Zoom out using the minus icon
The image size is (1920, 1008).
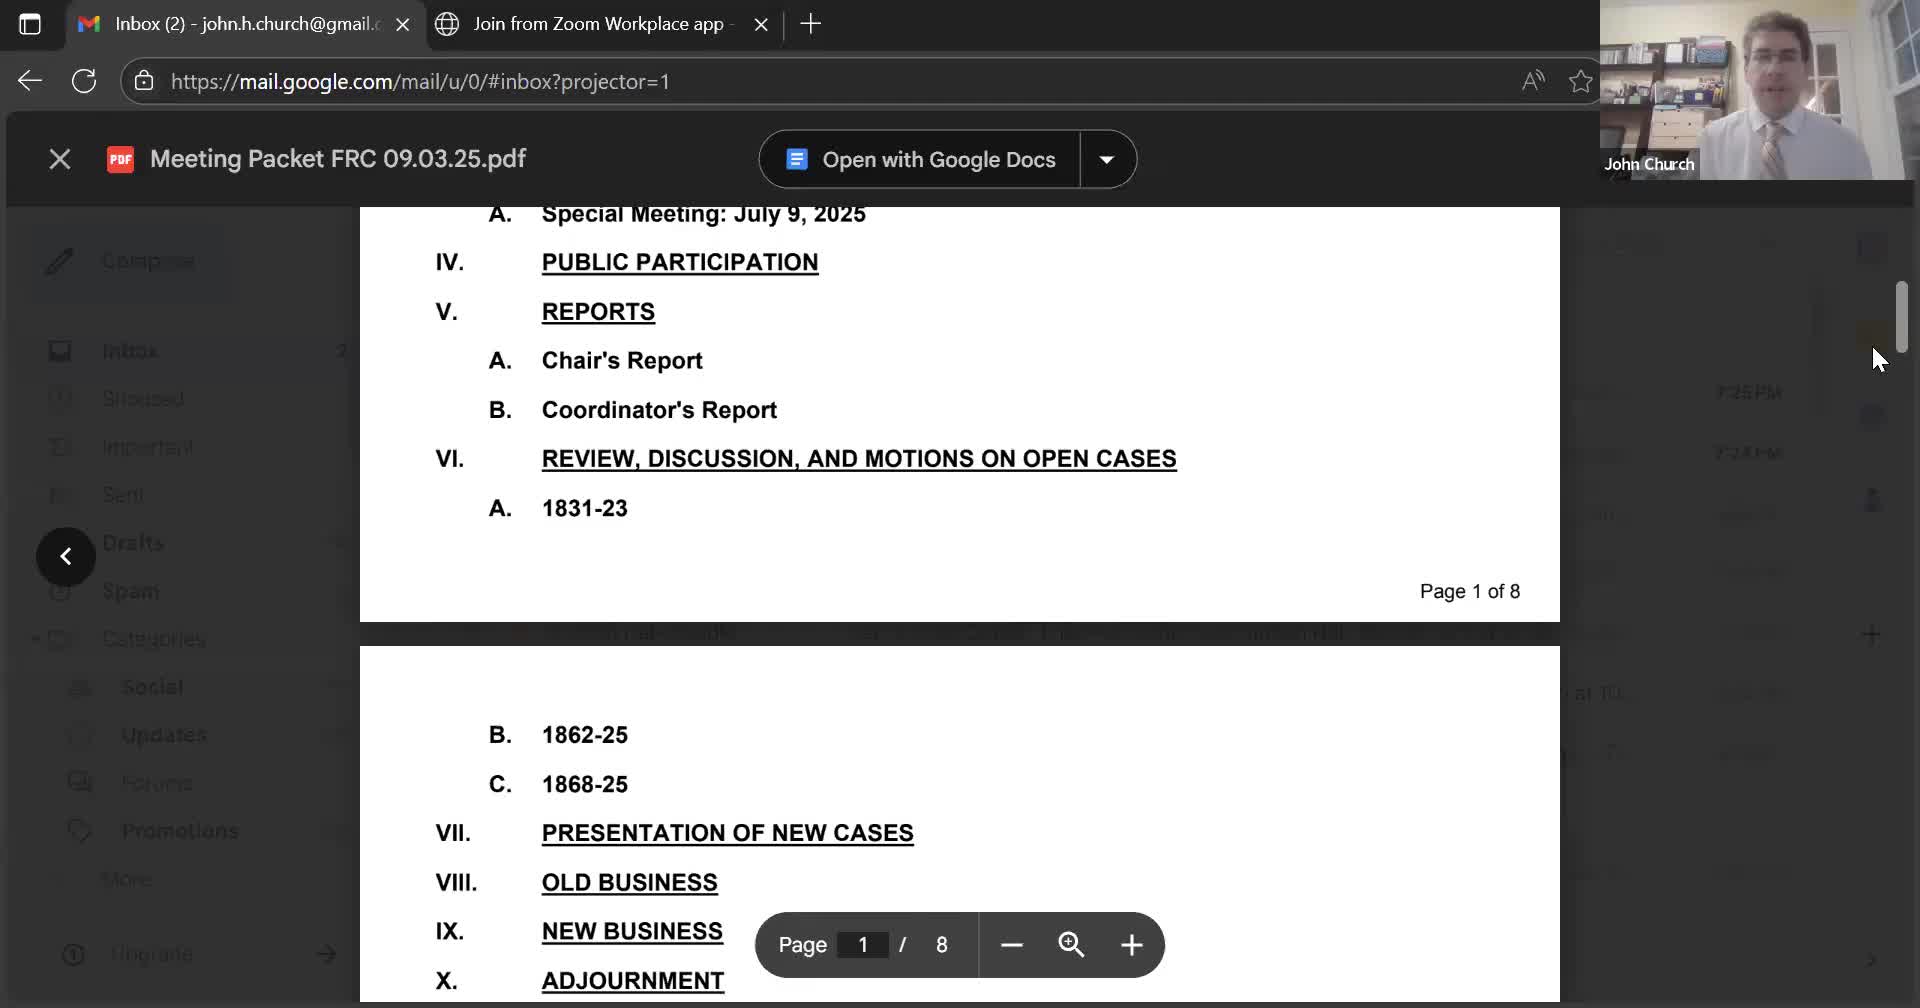coord(1011,945)
